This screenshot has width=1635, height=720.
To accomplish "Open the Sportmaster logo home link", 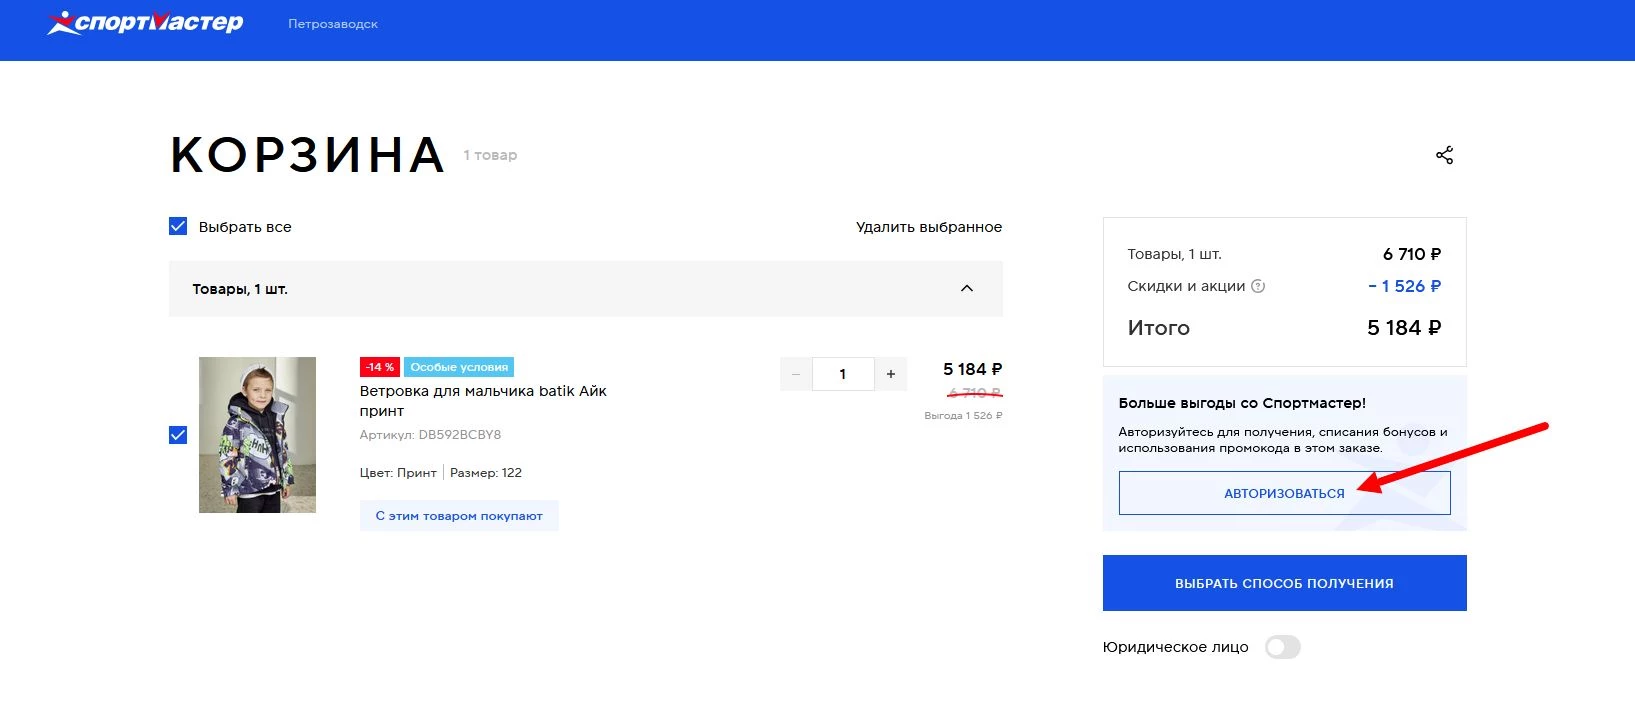I will point(145,22).
